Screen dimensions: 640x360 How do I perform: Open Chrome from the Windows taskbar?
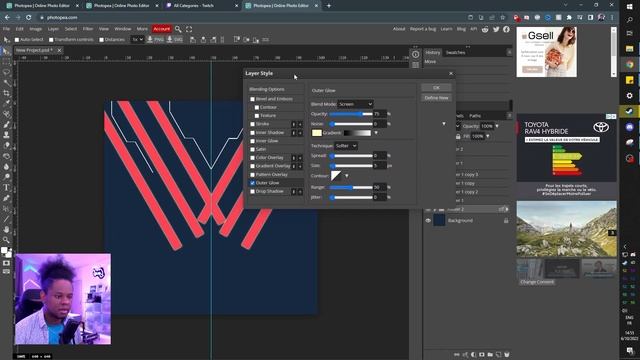629,64
